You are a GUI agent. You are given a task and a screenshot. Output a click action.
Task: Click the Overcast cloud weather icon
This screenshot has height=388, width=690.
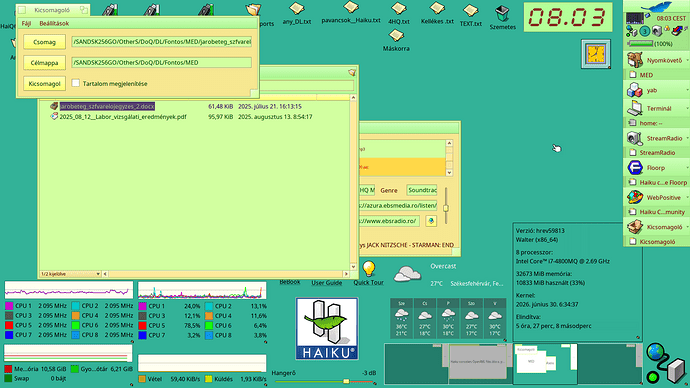coord(407,274)
